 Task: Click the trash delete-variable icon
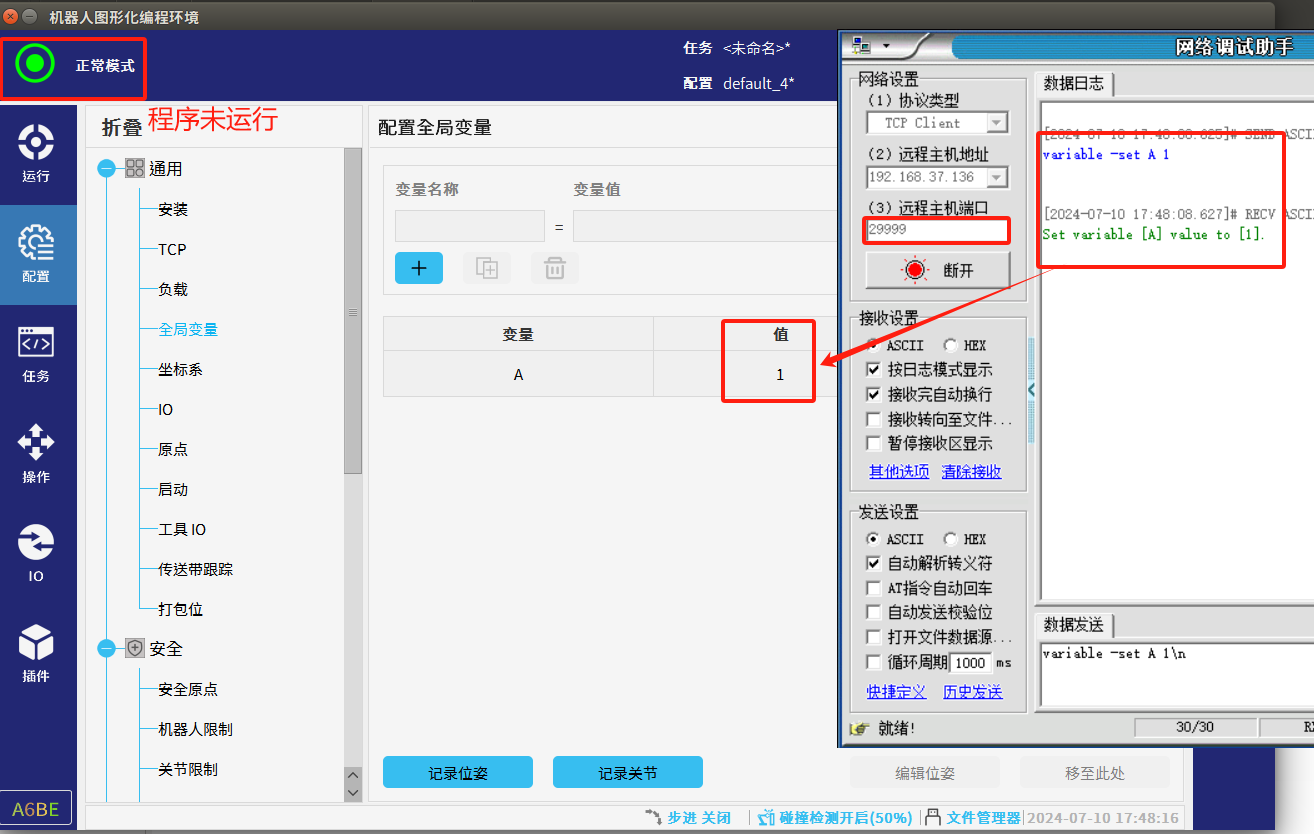[x=555, y=268]
